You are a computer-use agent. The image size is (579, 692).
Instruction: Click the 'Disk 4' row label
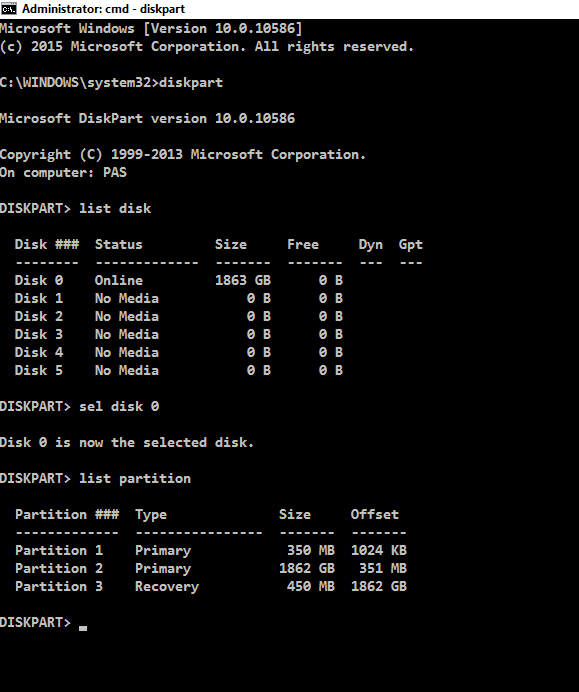point(39,353)
